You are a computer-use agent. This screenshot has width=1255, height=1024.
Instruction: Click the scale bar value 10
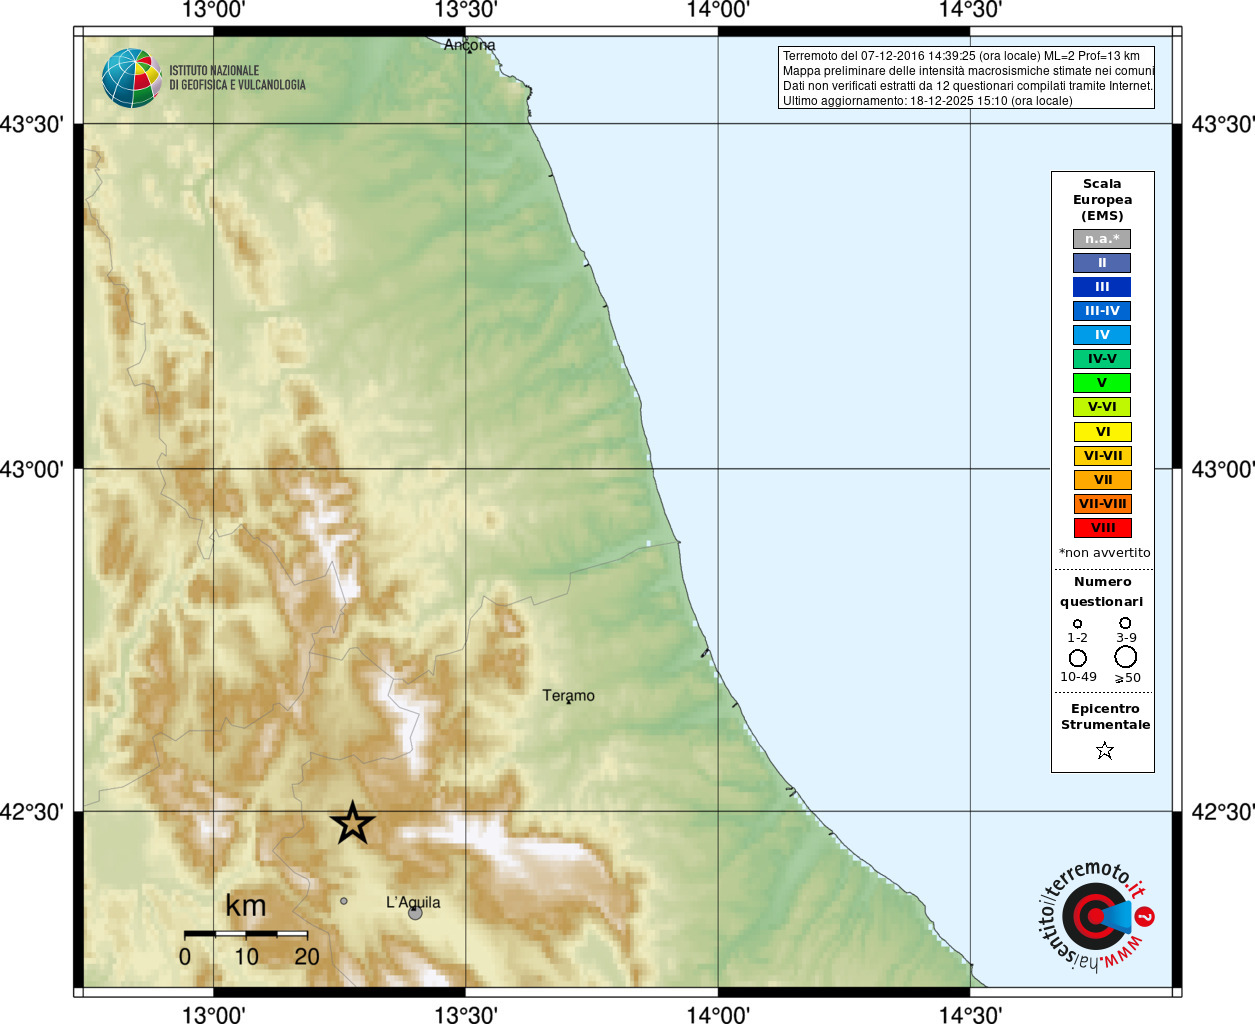pos(246,957)
